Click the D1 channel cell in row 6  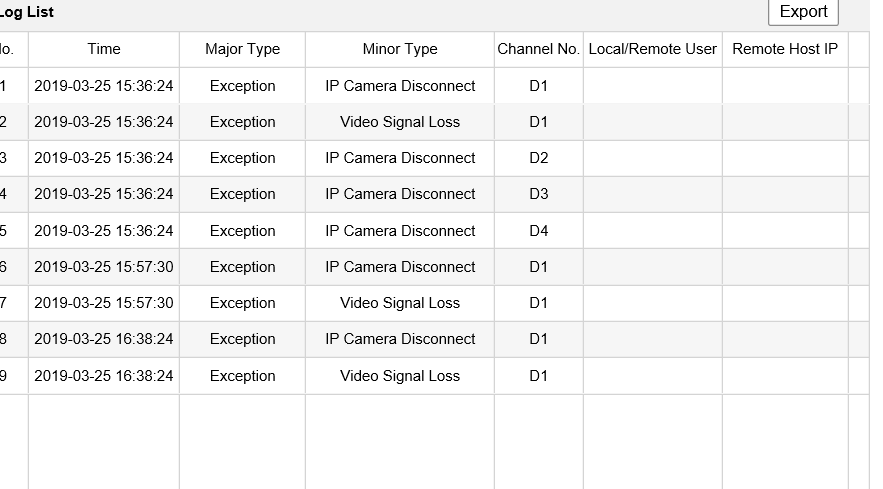[x=539, y=267]
